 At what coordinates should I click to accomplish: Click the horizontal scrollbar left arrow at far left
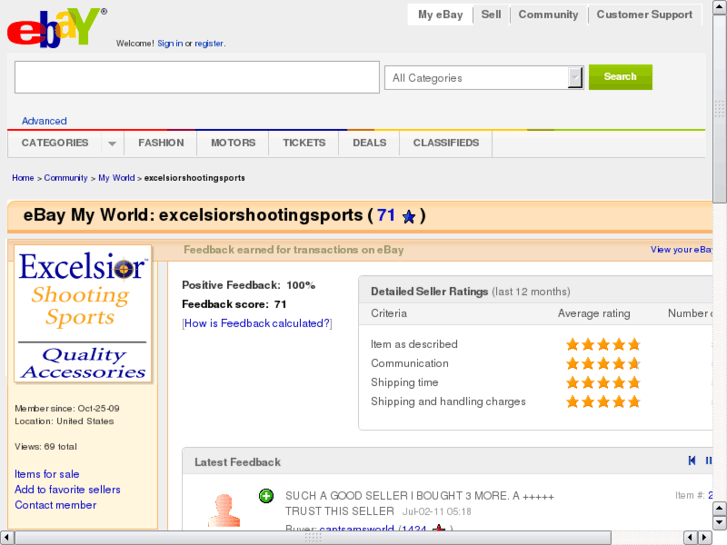pos(6,538)
